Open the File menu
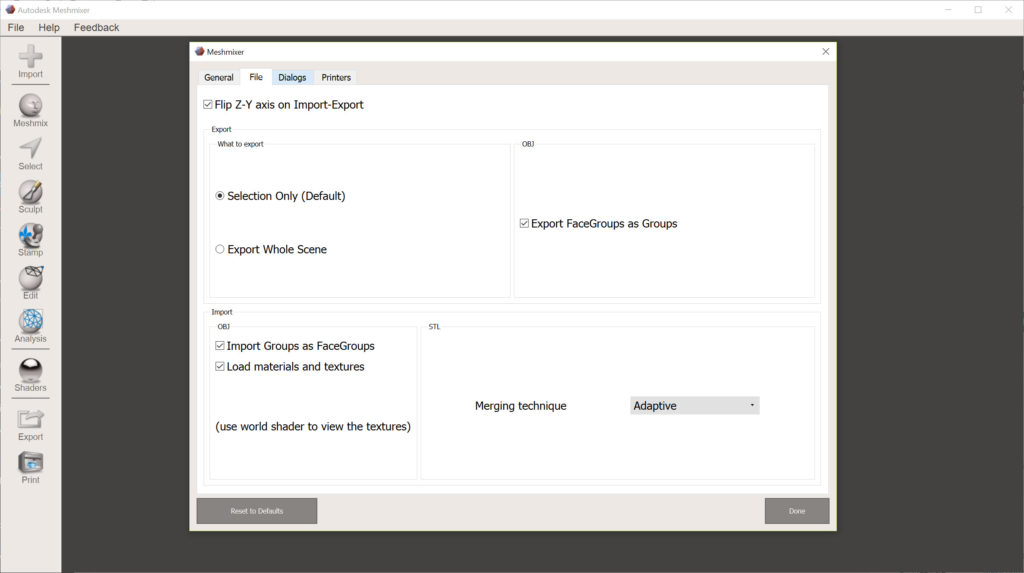The height and width of the screenshot is (573, 1024). 16,27
